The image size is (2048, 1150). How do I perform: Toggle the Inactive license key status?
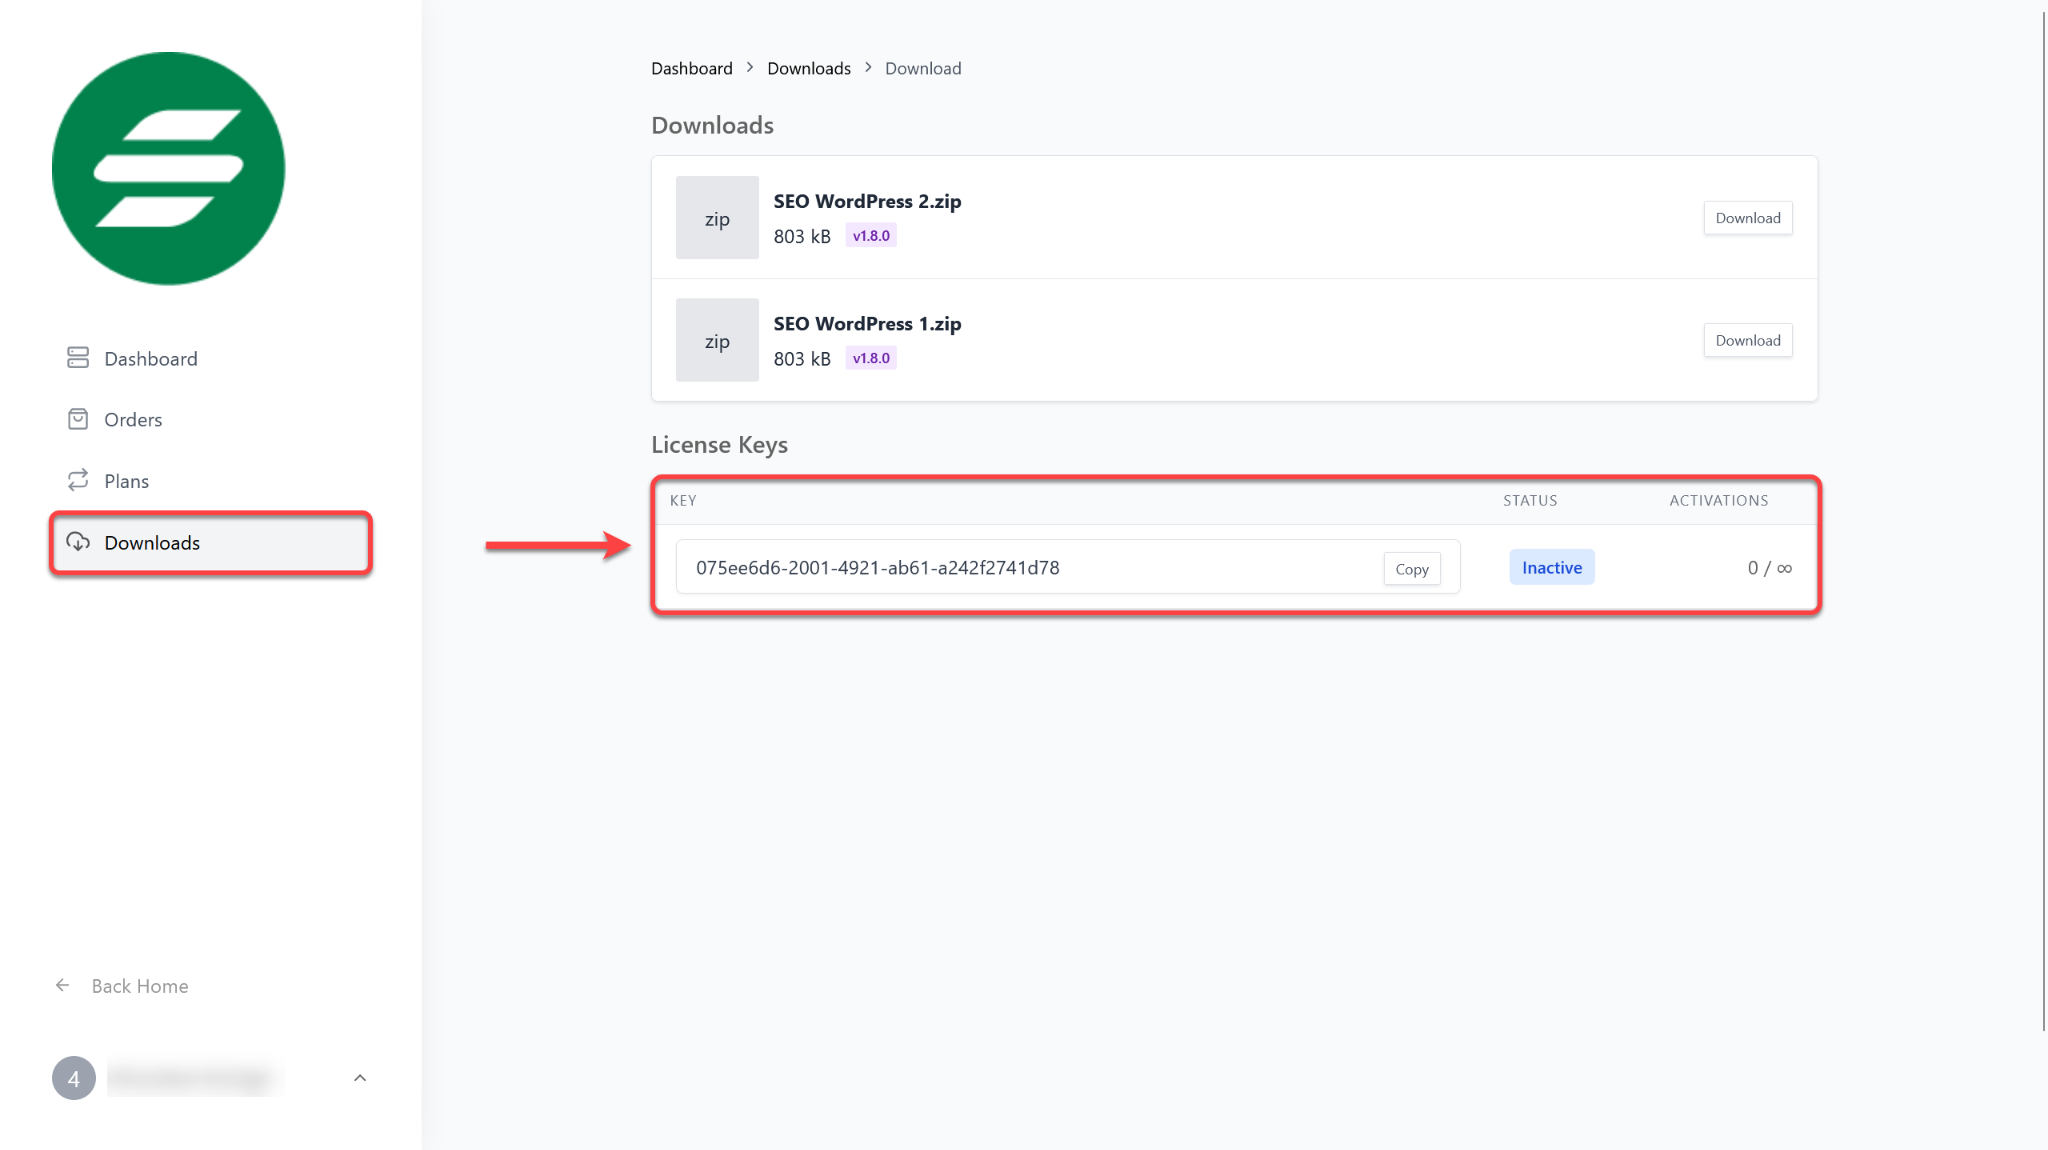click(1551, 567)
